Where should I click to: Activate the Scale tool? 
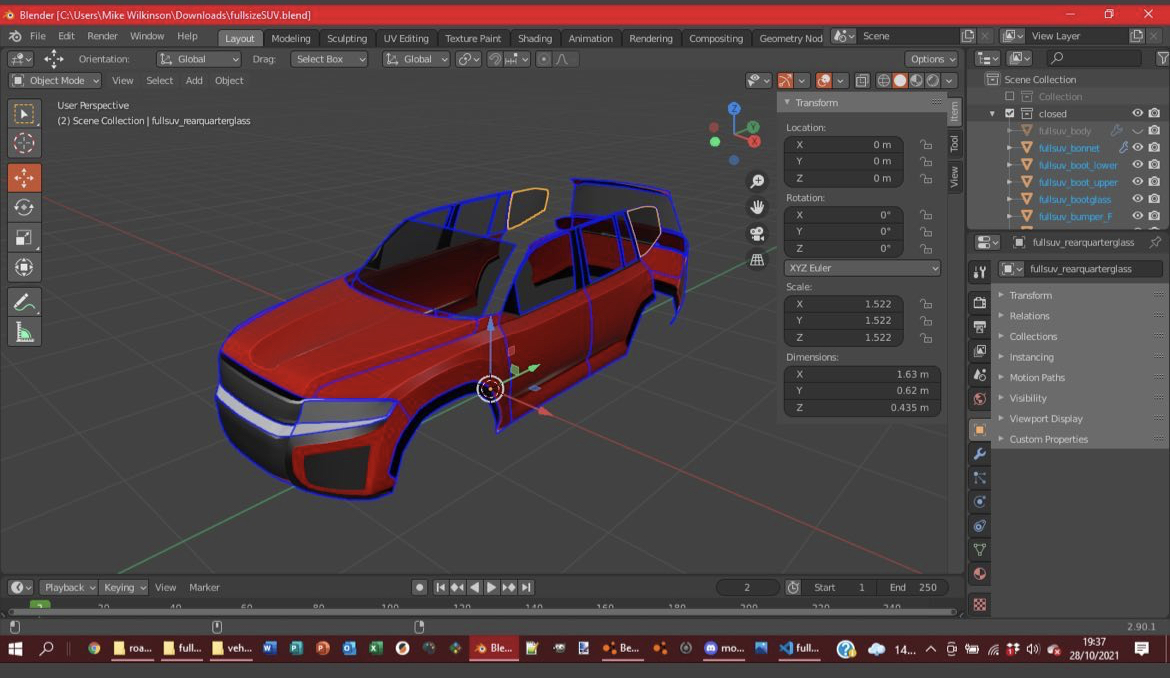pyautogui.click(x=24, y=237)
